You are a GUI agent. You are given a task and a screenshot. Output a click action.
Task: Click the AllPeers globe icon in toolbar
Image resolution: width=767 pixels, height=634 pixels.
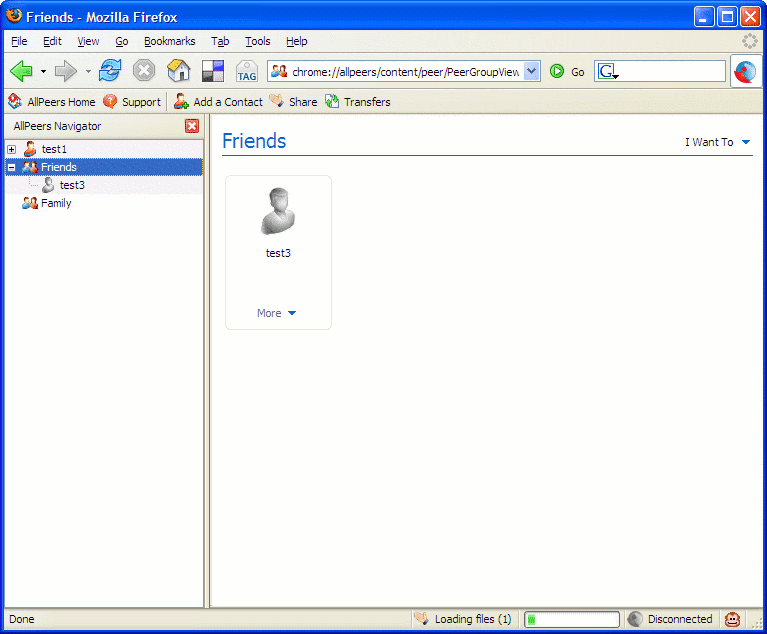pos(745,72)
